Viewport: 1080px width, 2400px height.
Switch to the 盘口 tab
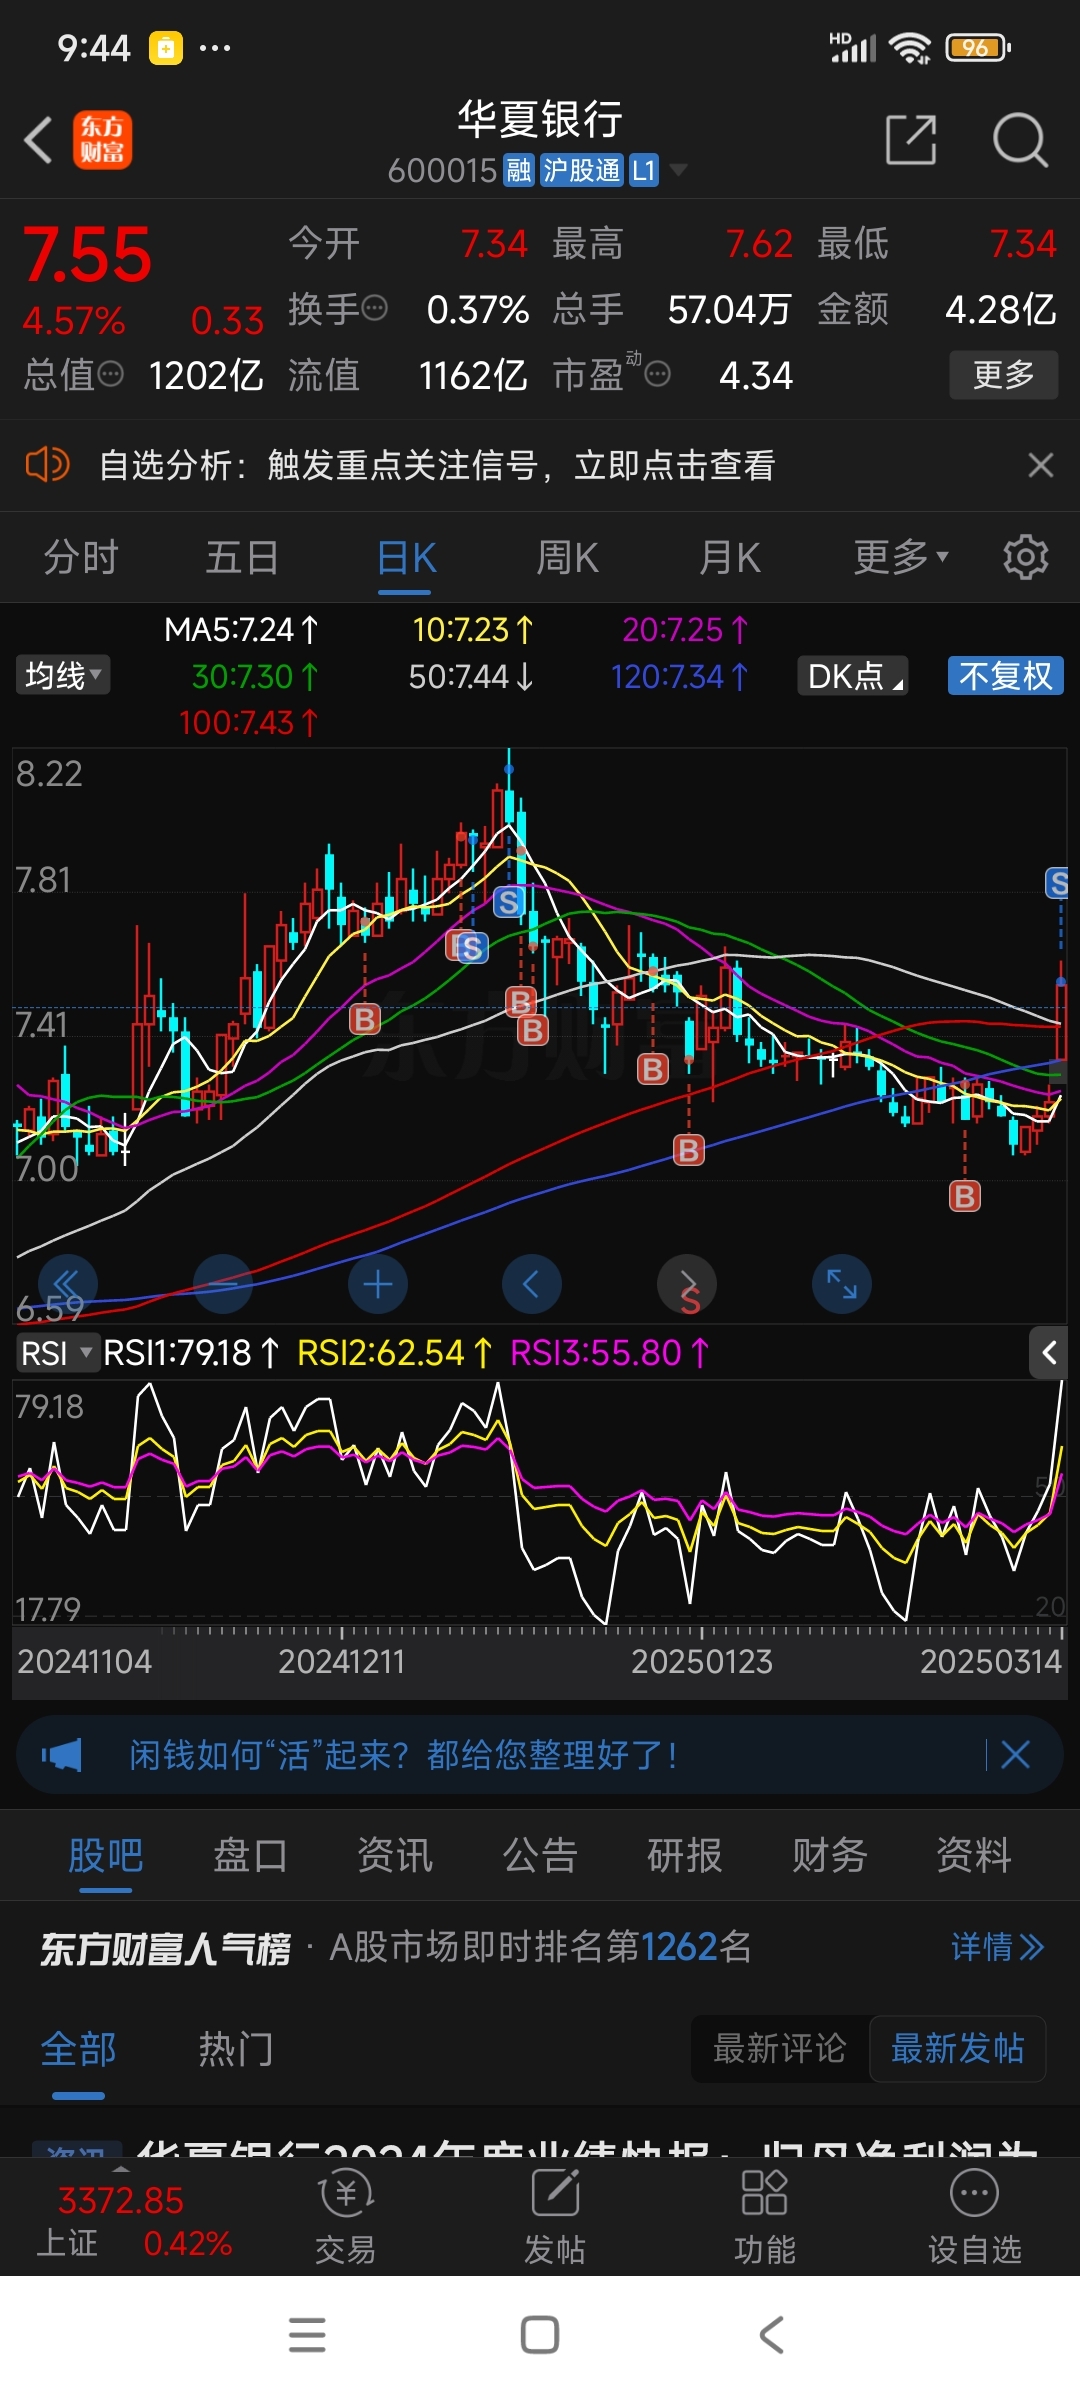(x=250, y=1856)
